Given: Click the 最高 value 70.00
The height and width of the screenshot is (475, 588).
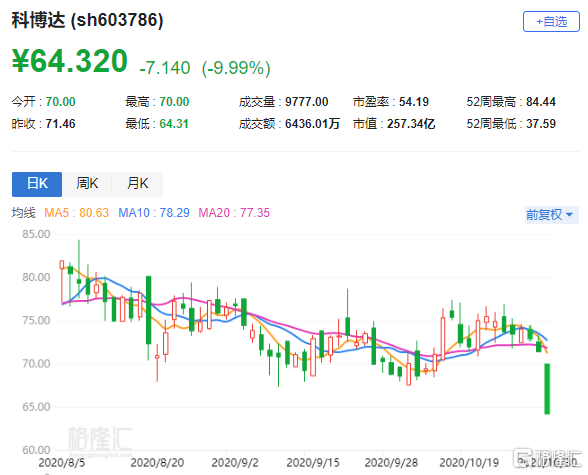Looking at the screenshot, I should 174,102.
